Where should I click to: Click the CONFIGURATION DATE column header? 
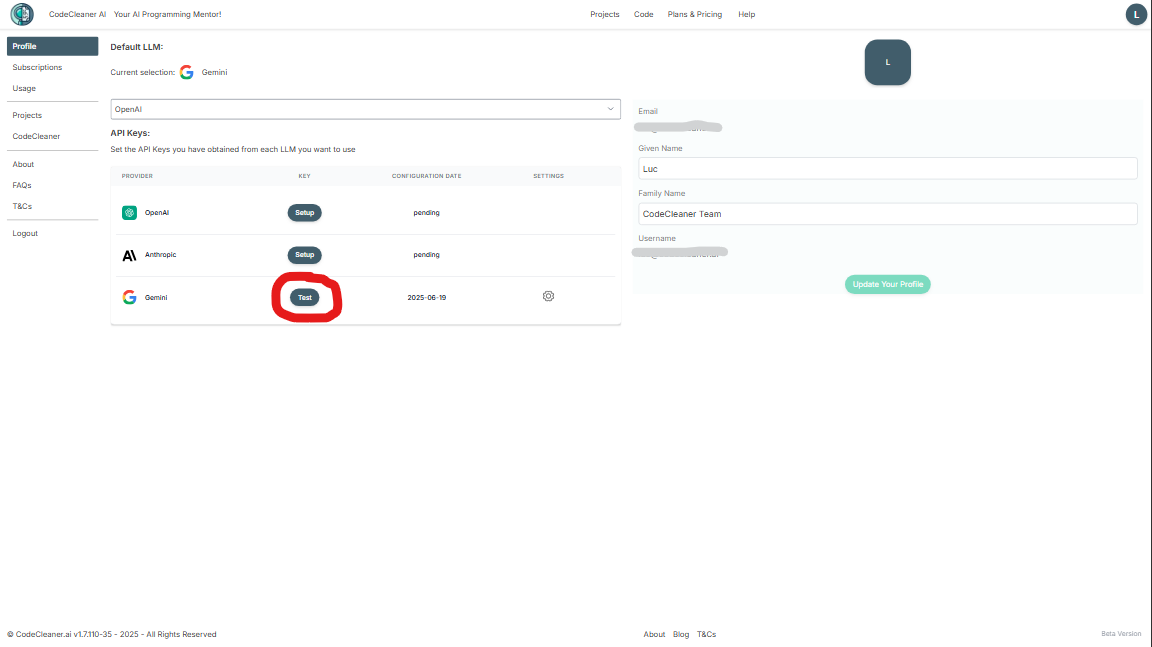426,176
